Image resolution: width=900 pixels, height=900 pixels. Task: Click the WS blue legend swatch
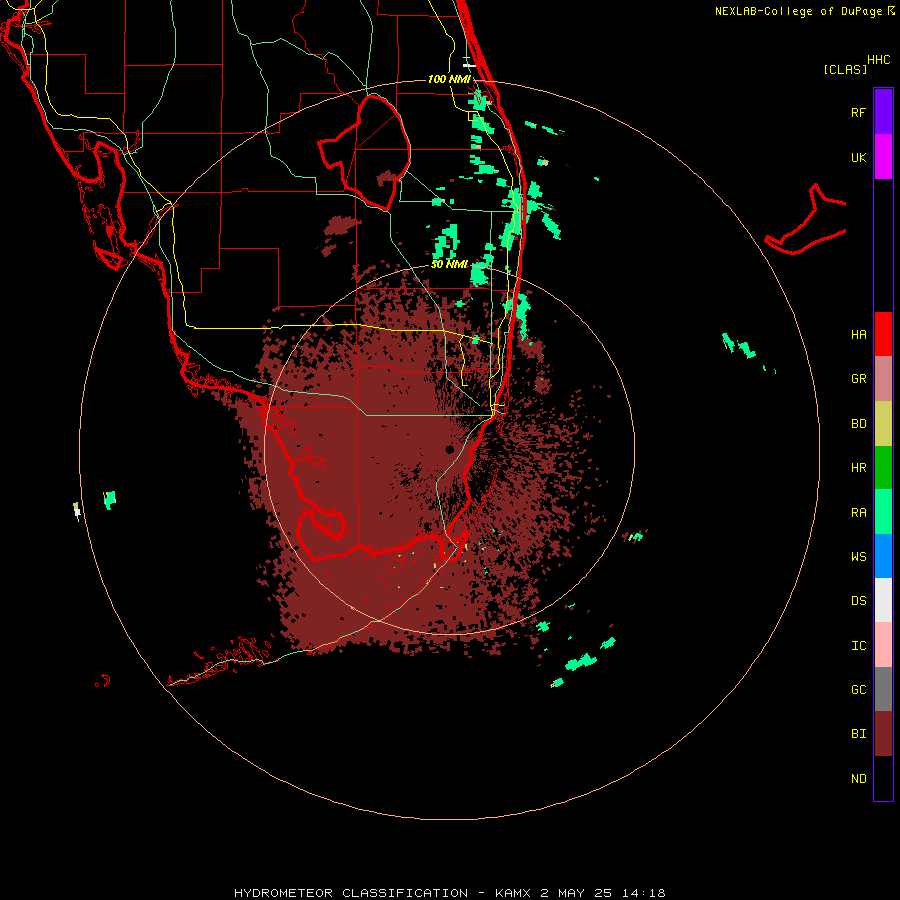tap(883, 556)
